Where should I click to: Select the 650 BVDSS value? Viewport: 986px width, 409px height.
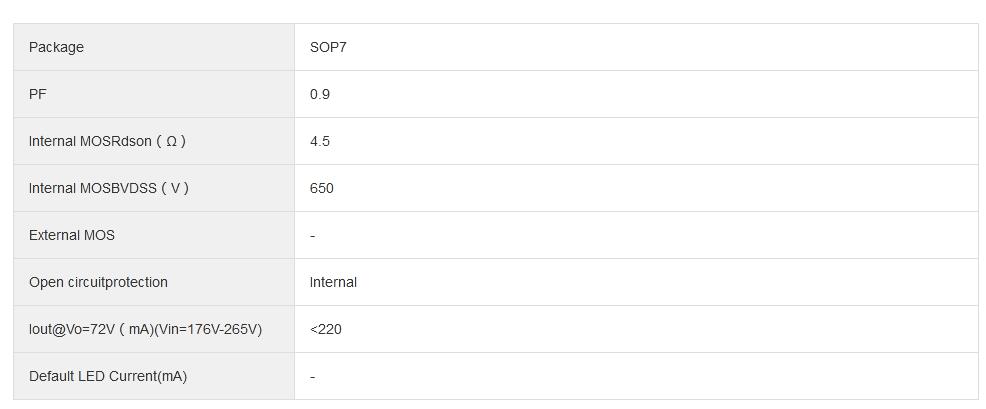[322, 188]
